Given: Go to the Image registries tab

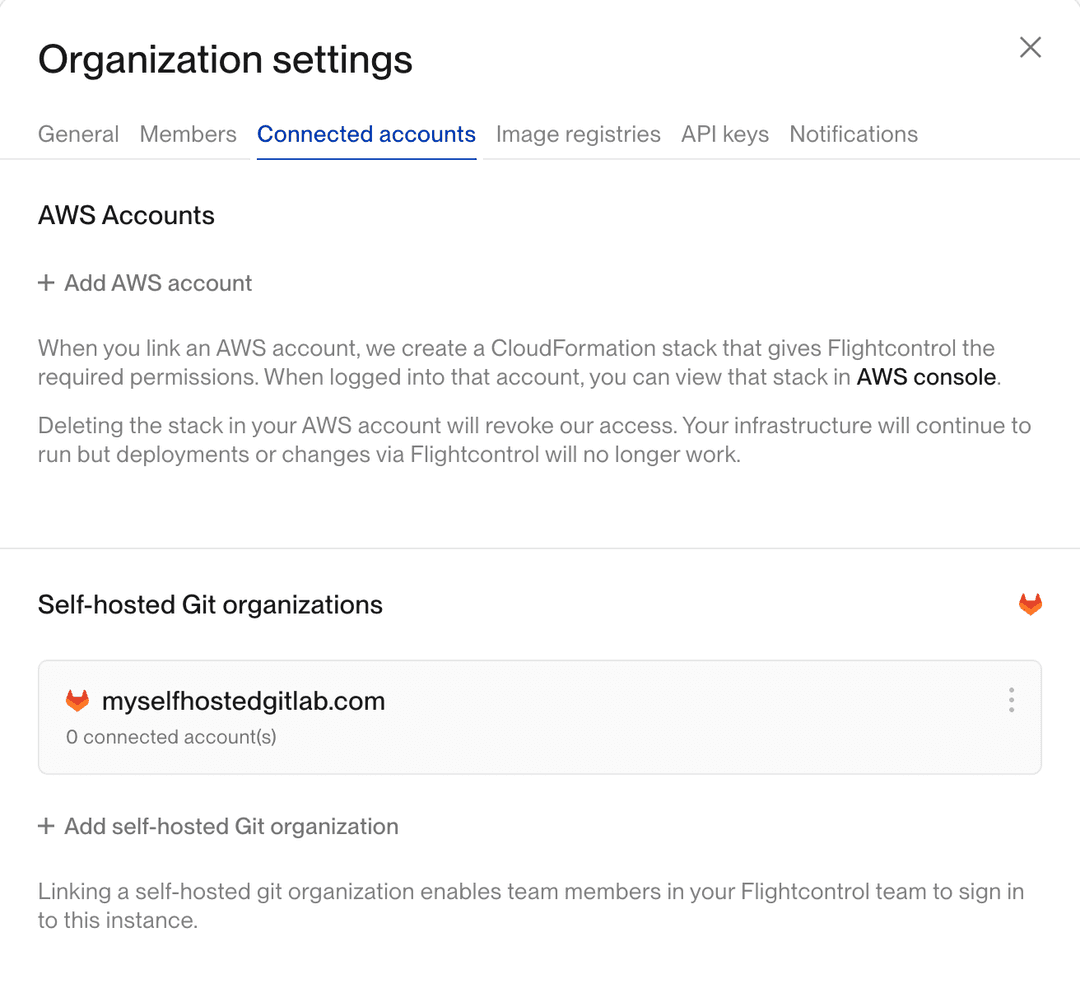Looking at the screenshot, I should pos(578,134).
